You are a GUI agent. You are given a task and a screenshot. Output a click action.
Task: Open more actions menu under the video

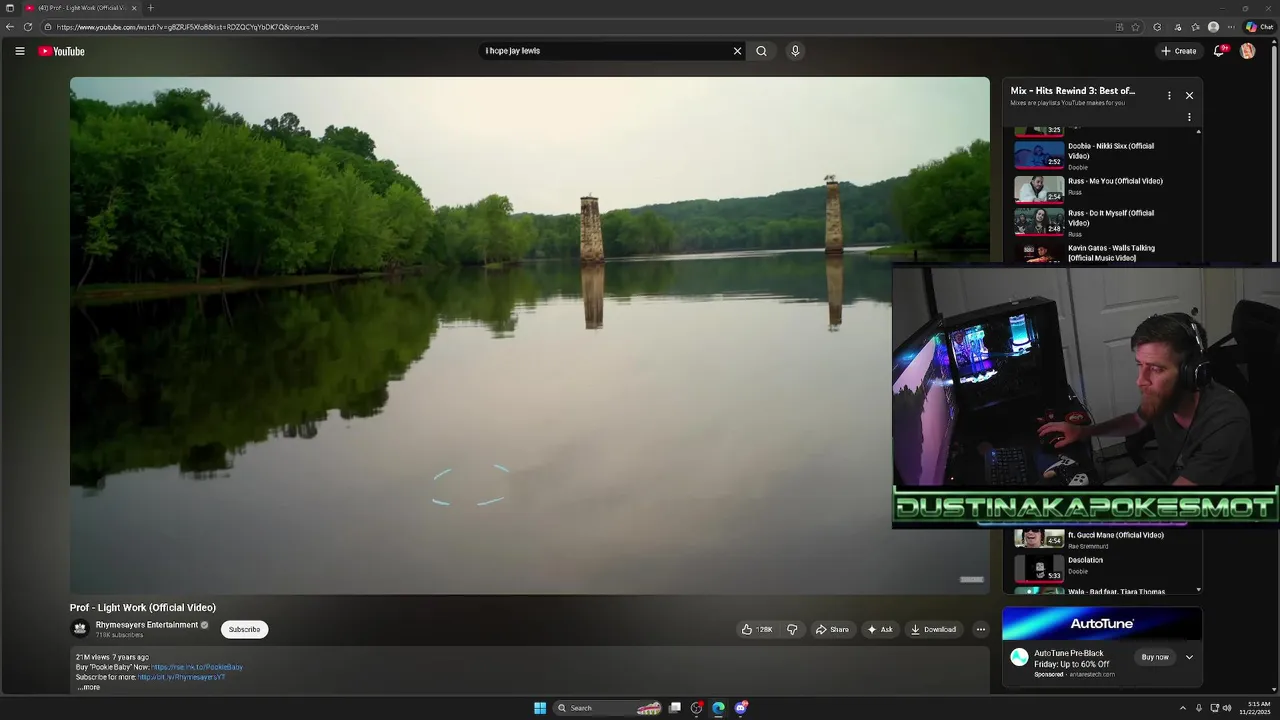pyautogui.click(x=981, y=629)
